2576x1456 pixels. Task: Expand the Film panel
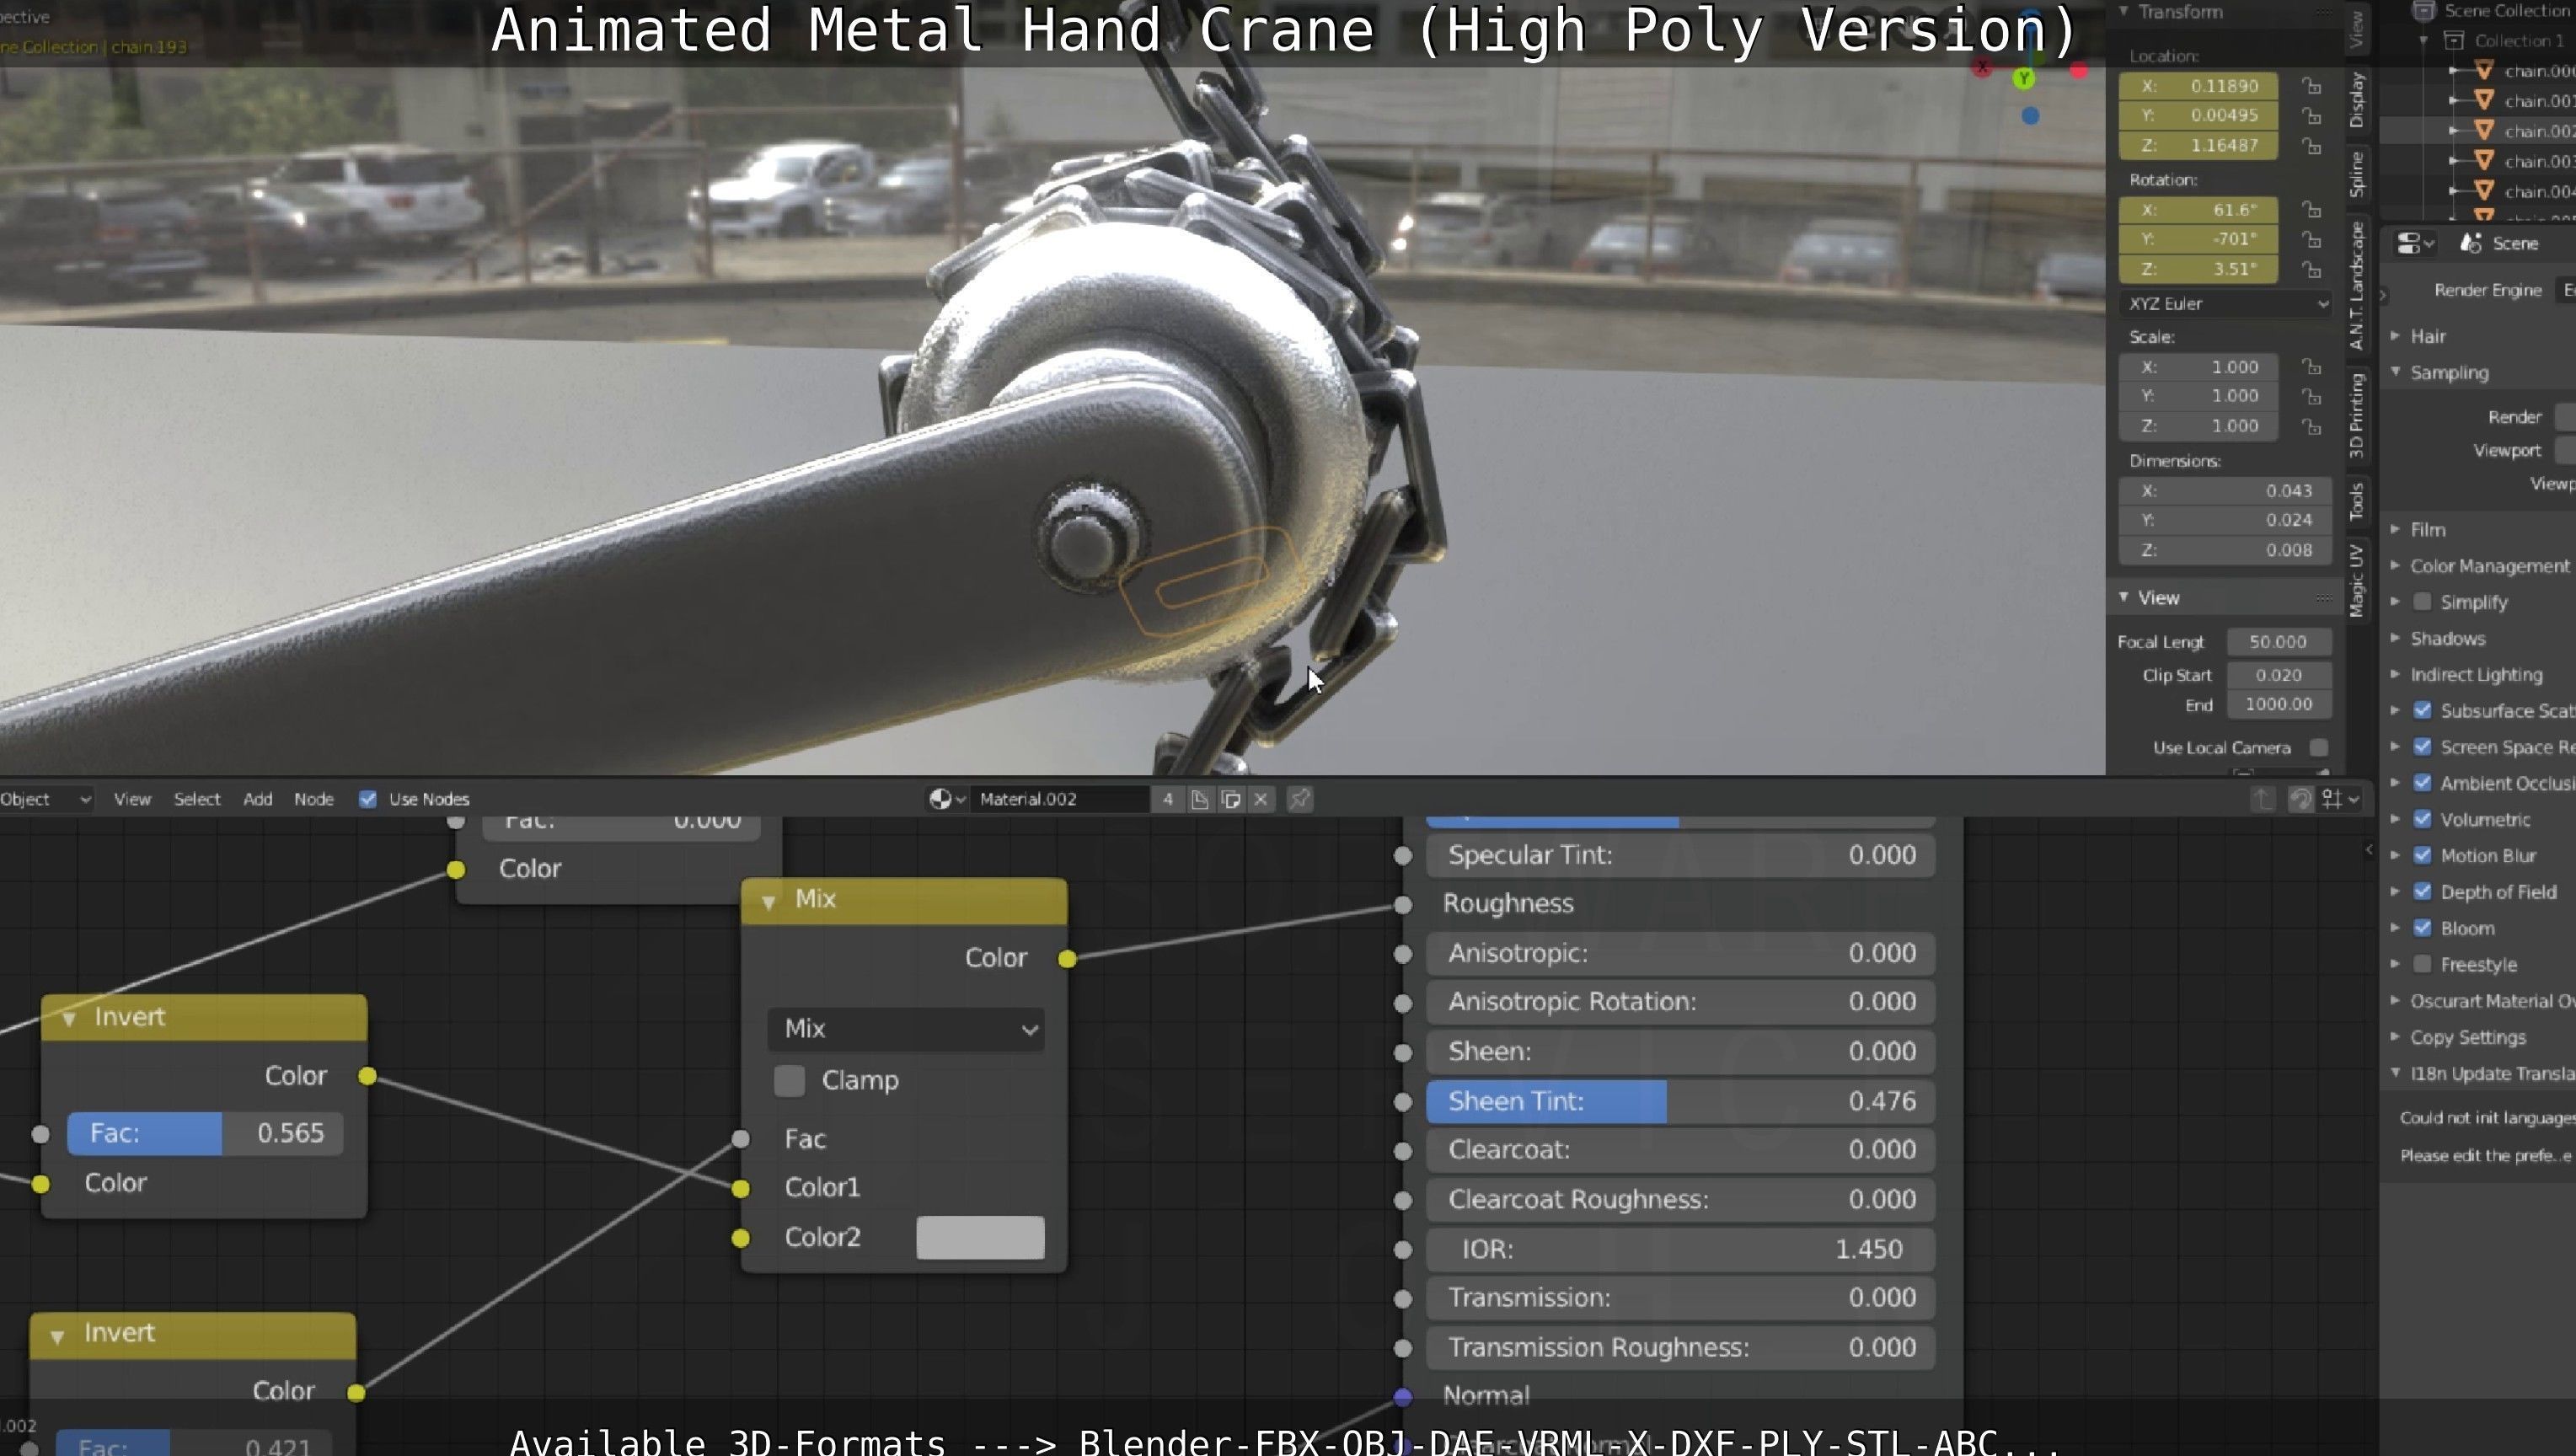pos(2396,529)
